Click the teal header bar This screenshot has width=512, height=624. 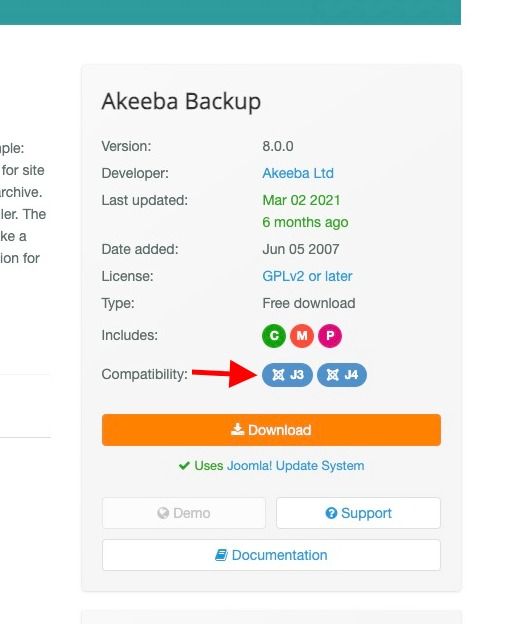pyautogui.click(x=230, y=12)
